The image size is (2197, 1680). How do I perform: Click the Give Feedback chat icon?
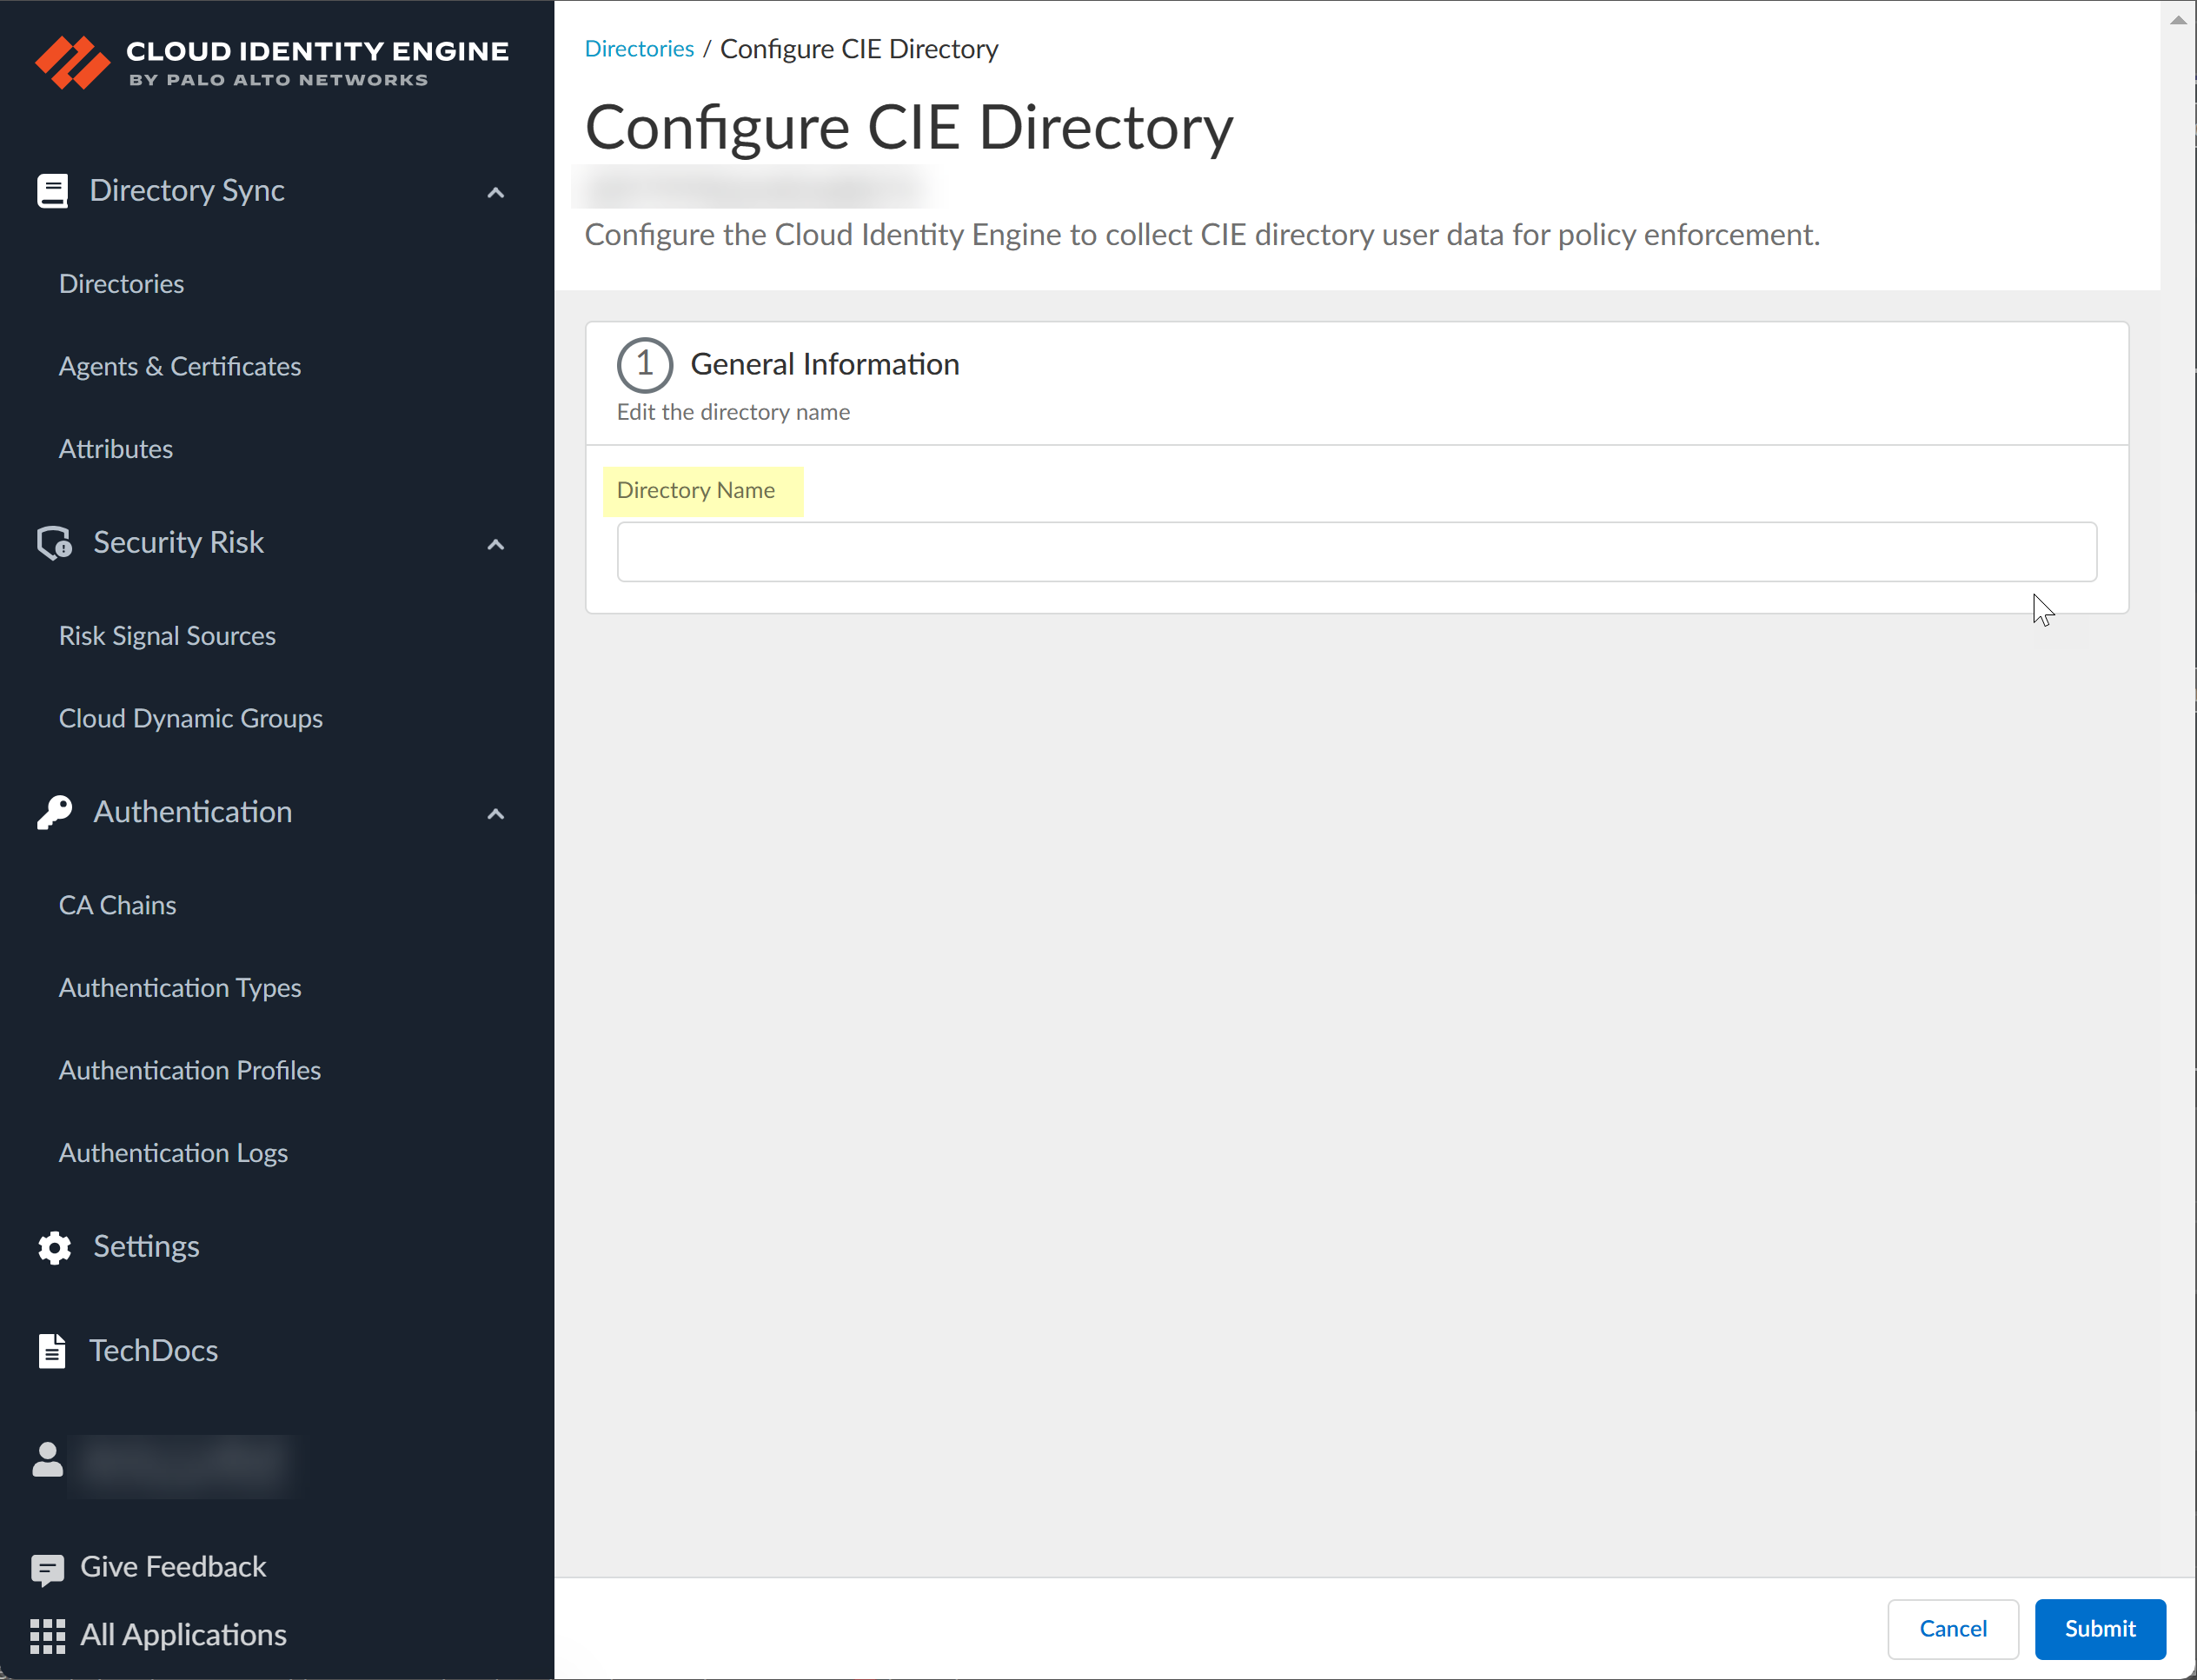pos(47,1569)
